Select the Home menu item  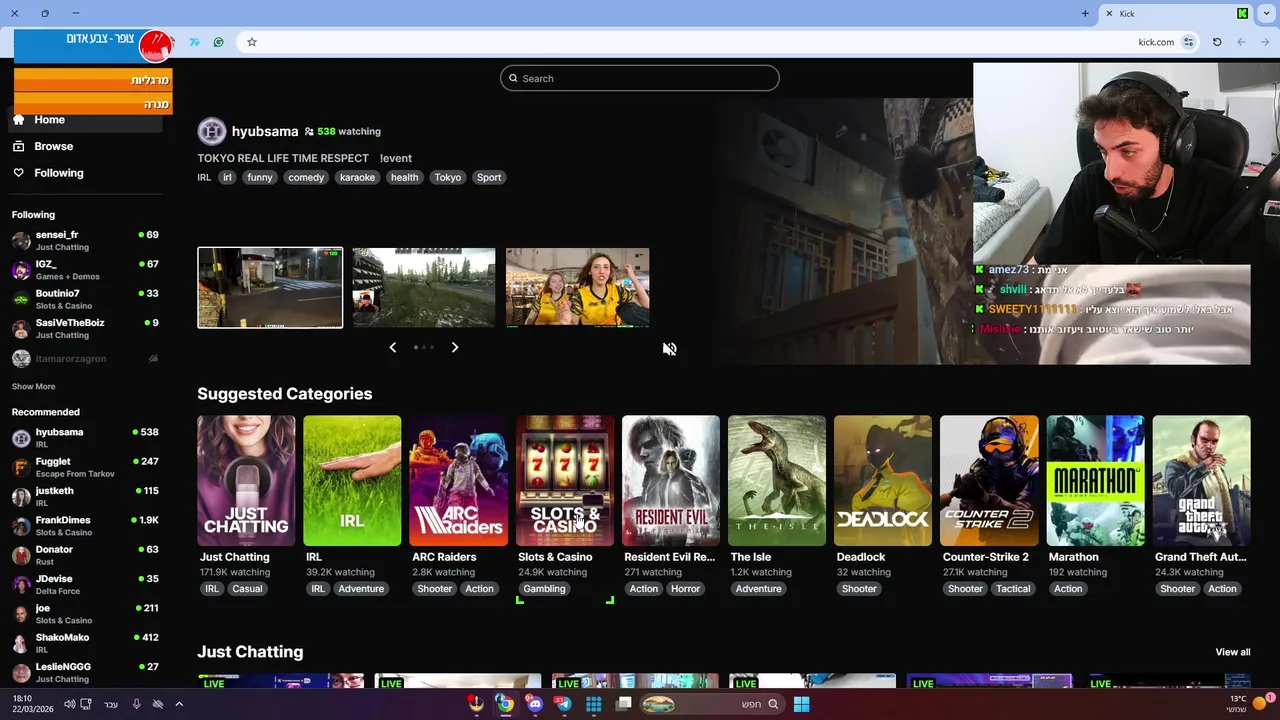86,120
